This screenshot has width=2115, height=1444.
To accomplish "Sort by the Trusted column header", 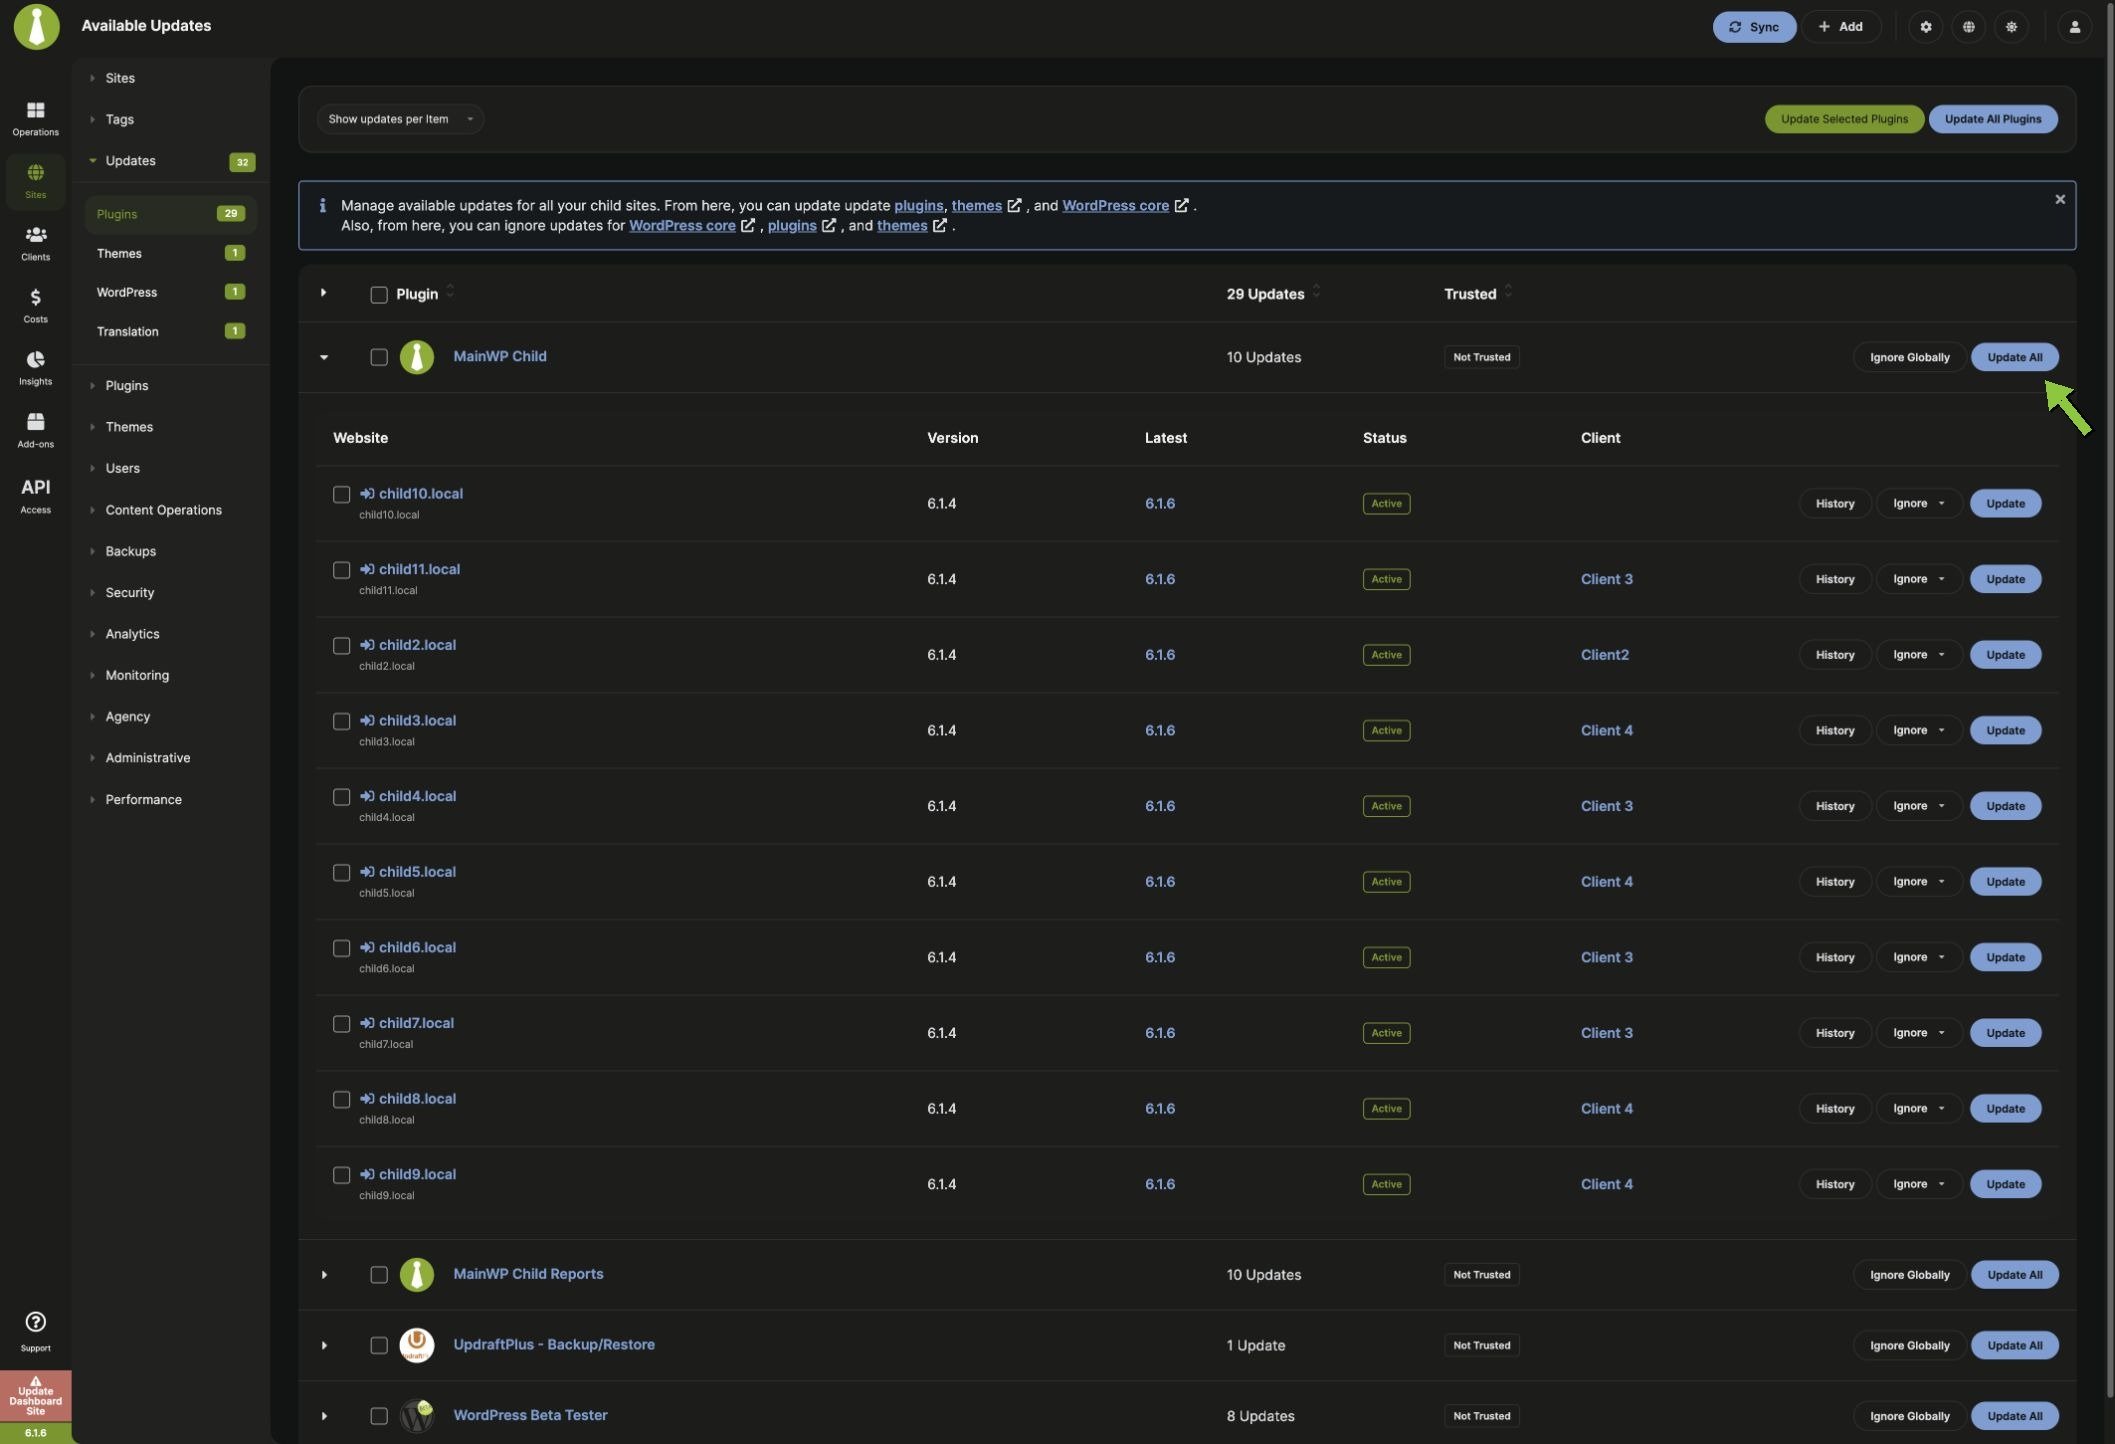I will pos(1478,293).
